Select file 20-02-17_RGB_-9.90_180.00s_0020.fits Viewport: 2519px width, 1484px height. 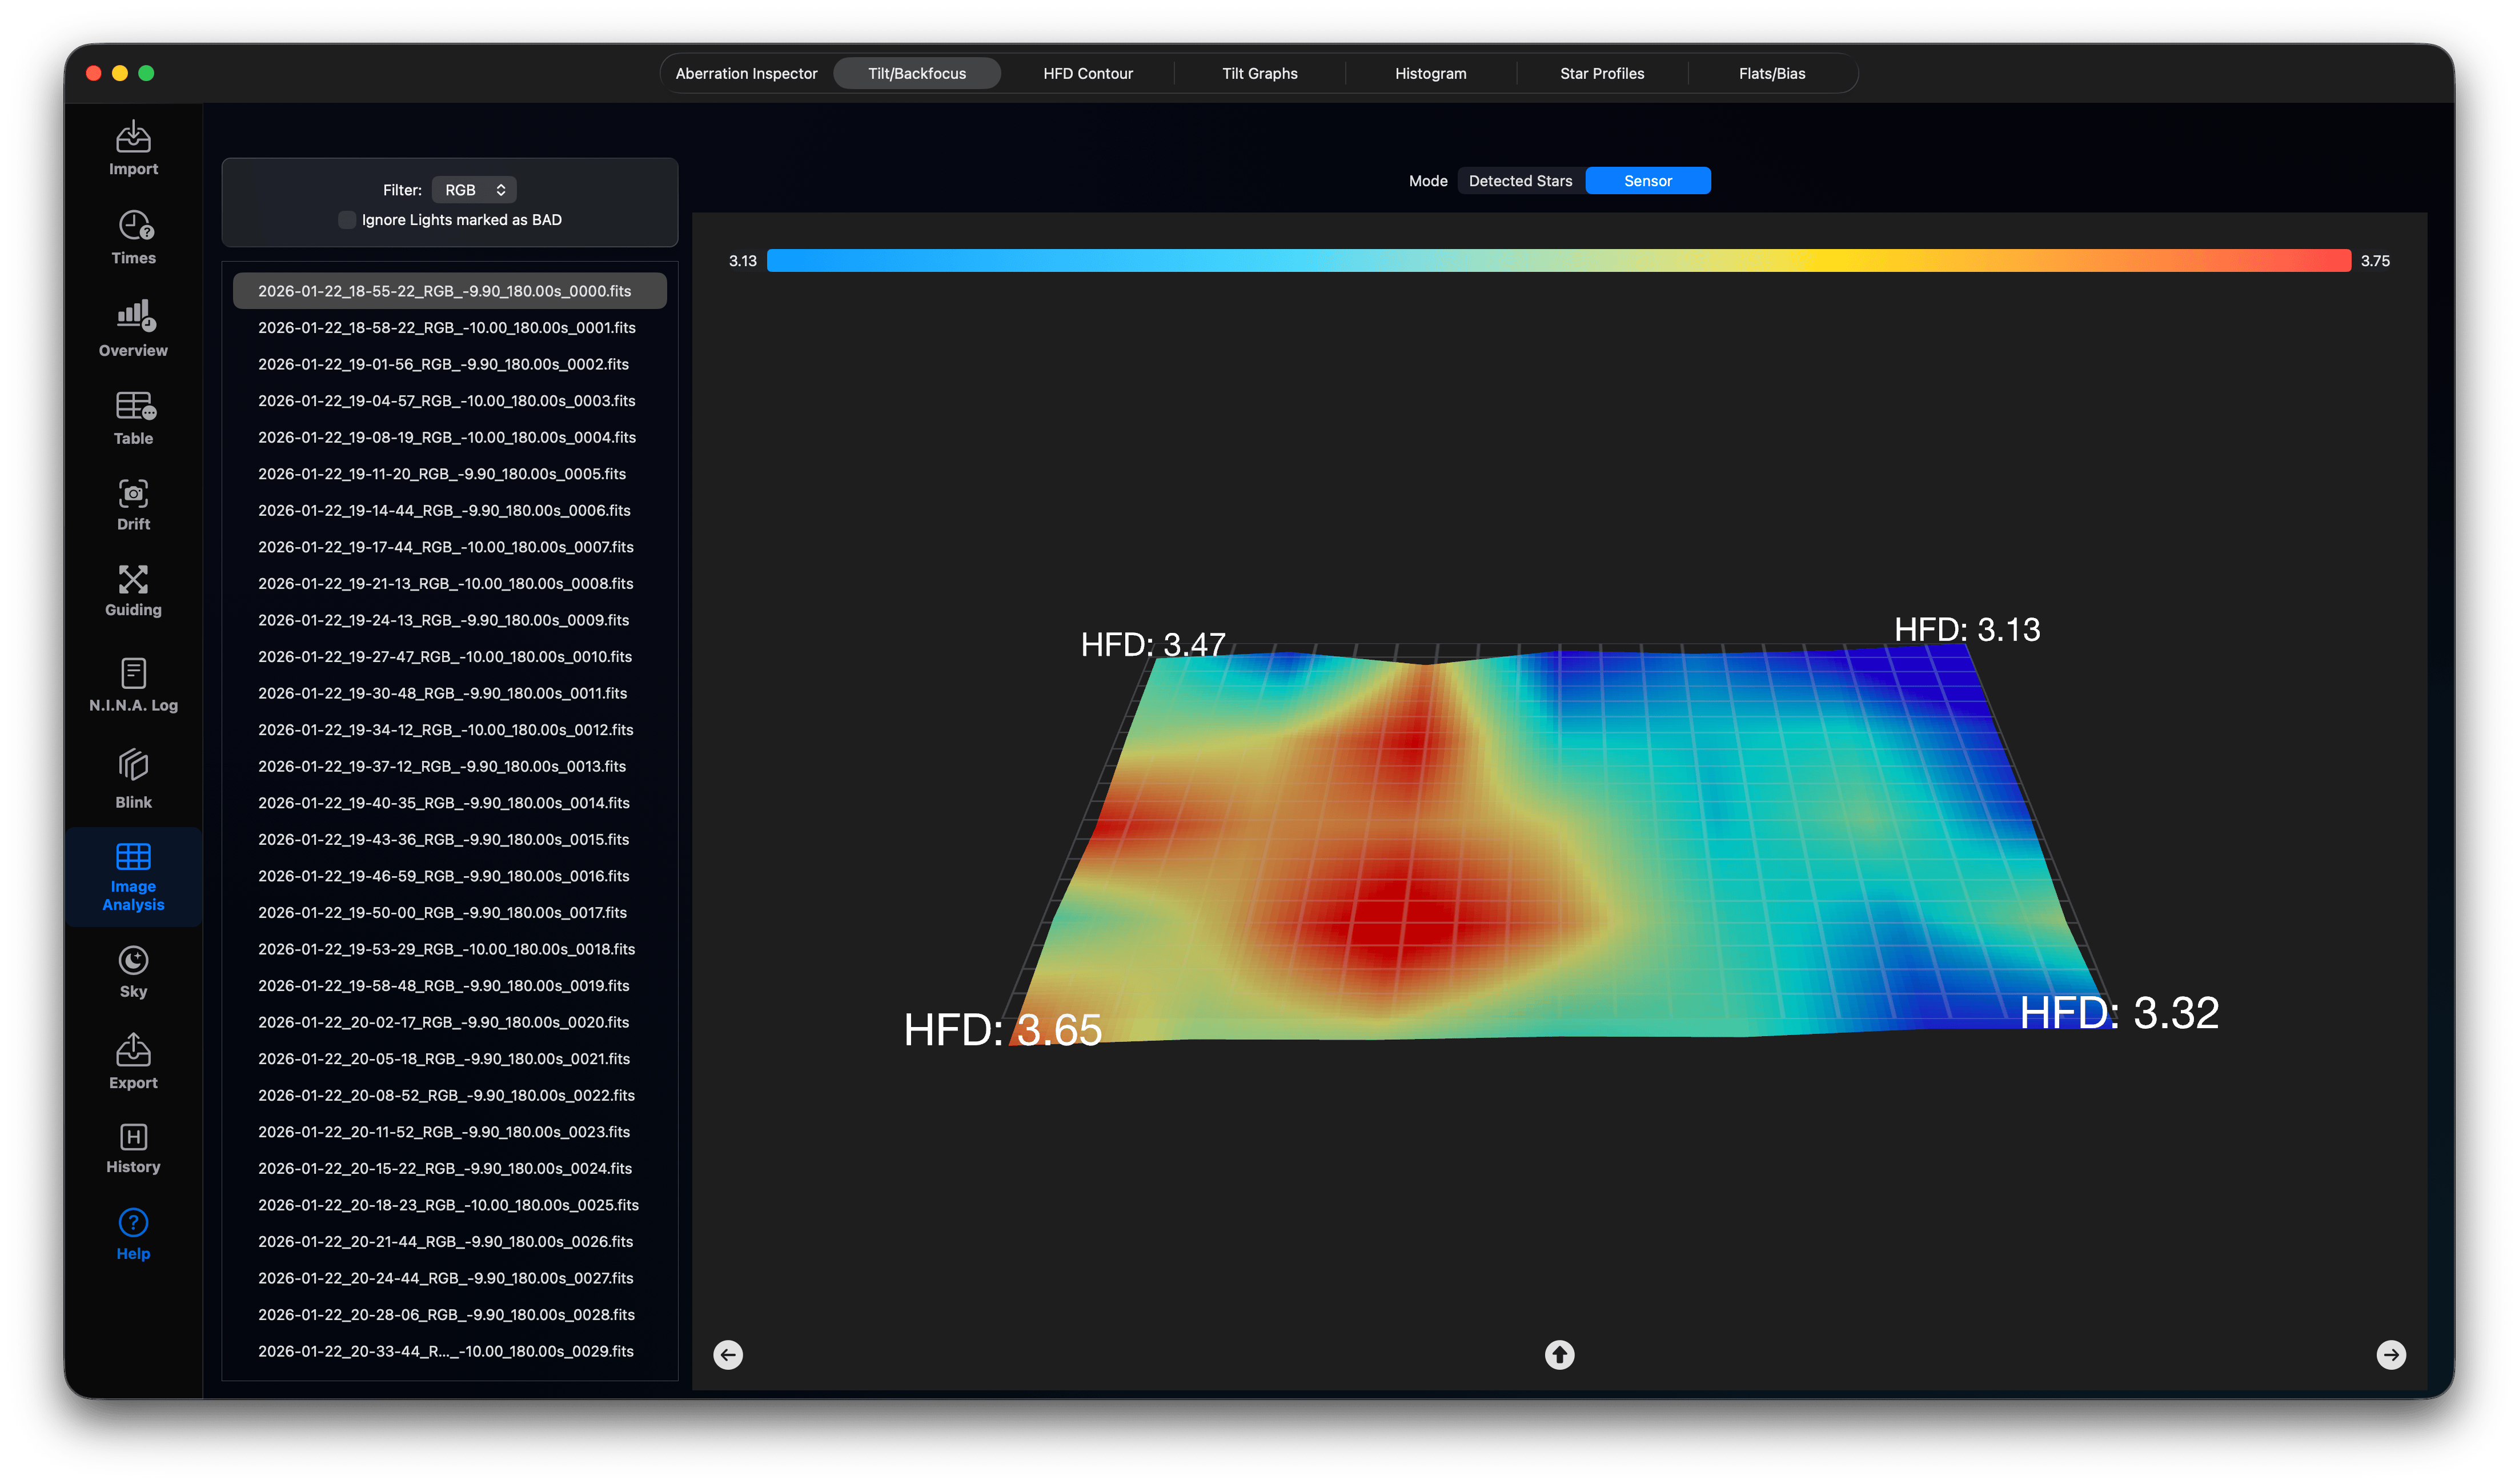click(x=449, y=1023)
